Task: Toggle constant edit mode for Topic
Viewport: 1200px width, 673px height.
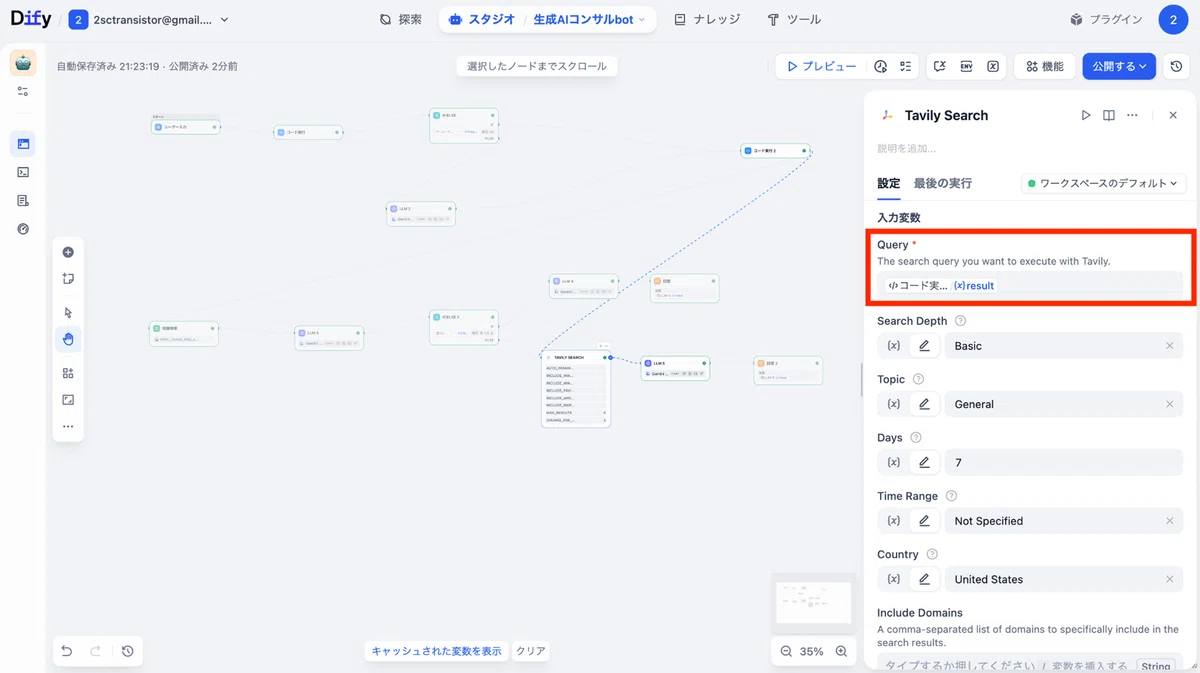Action: [924, 404]
